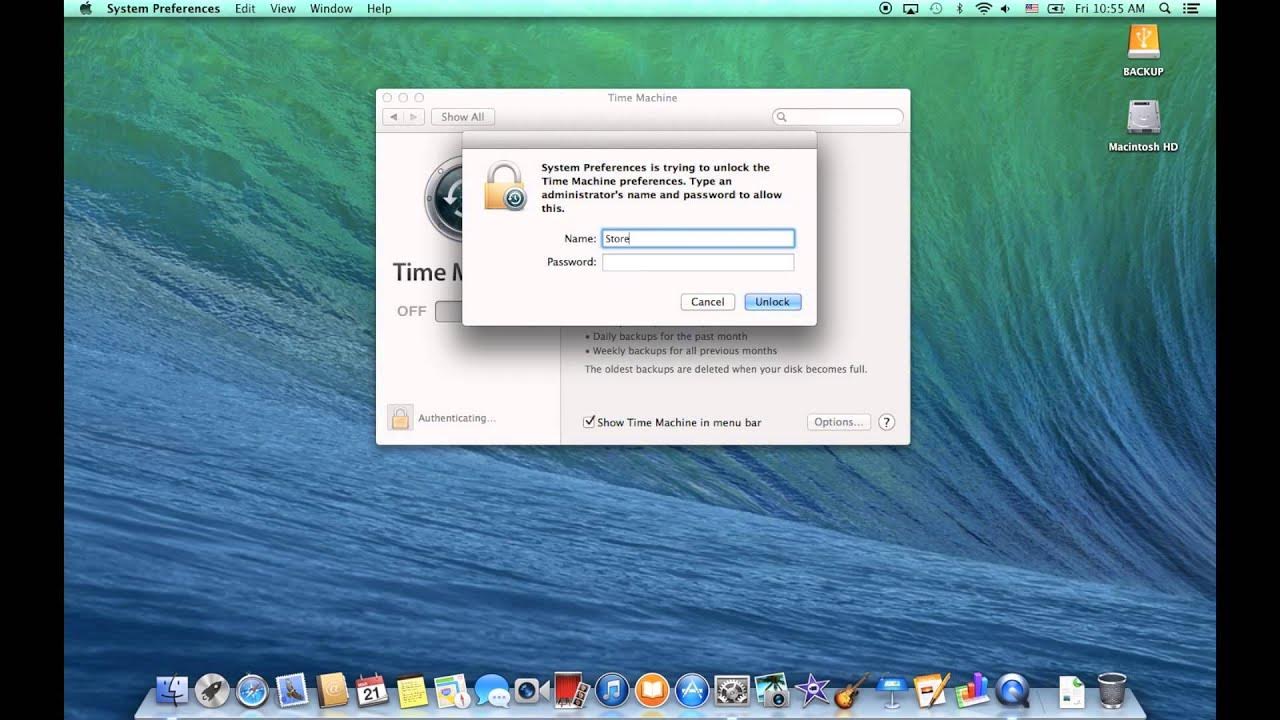Open BACKUP drive on desktop
This screenshot has width=1280, height=720.
[x=1143, y=50]
